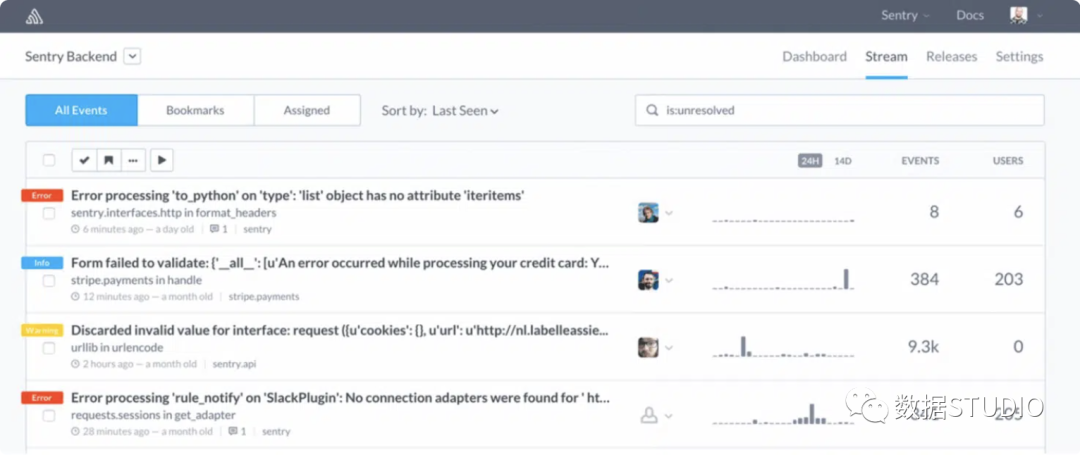Expand the Sentry Backend project dropdown
Screen dimensions: 1080x455
click(x=132, y=56)
